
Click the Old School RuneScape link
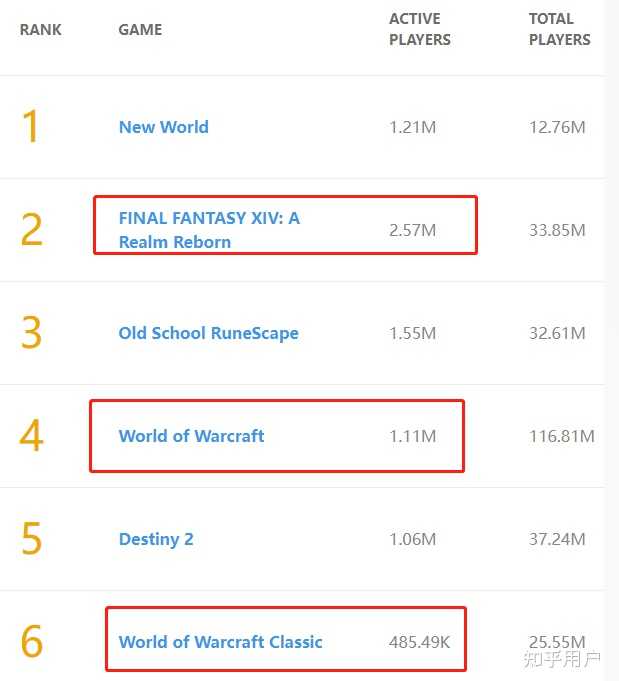pyautogui.click(x=208, y=333)
